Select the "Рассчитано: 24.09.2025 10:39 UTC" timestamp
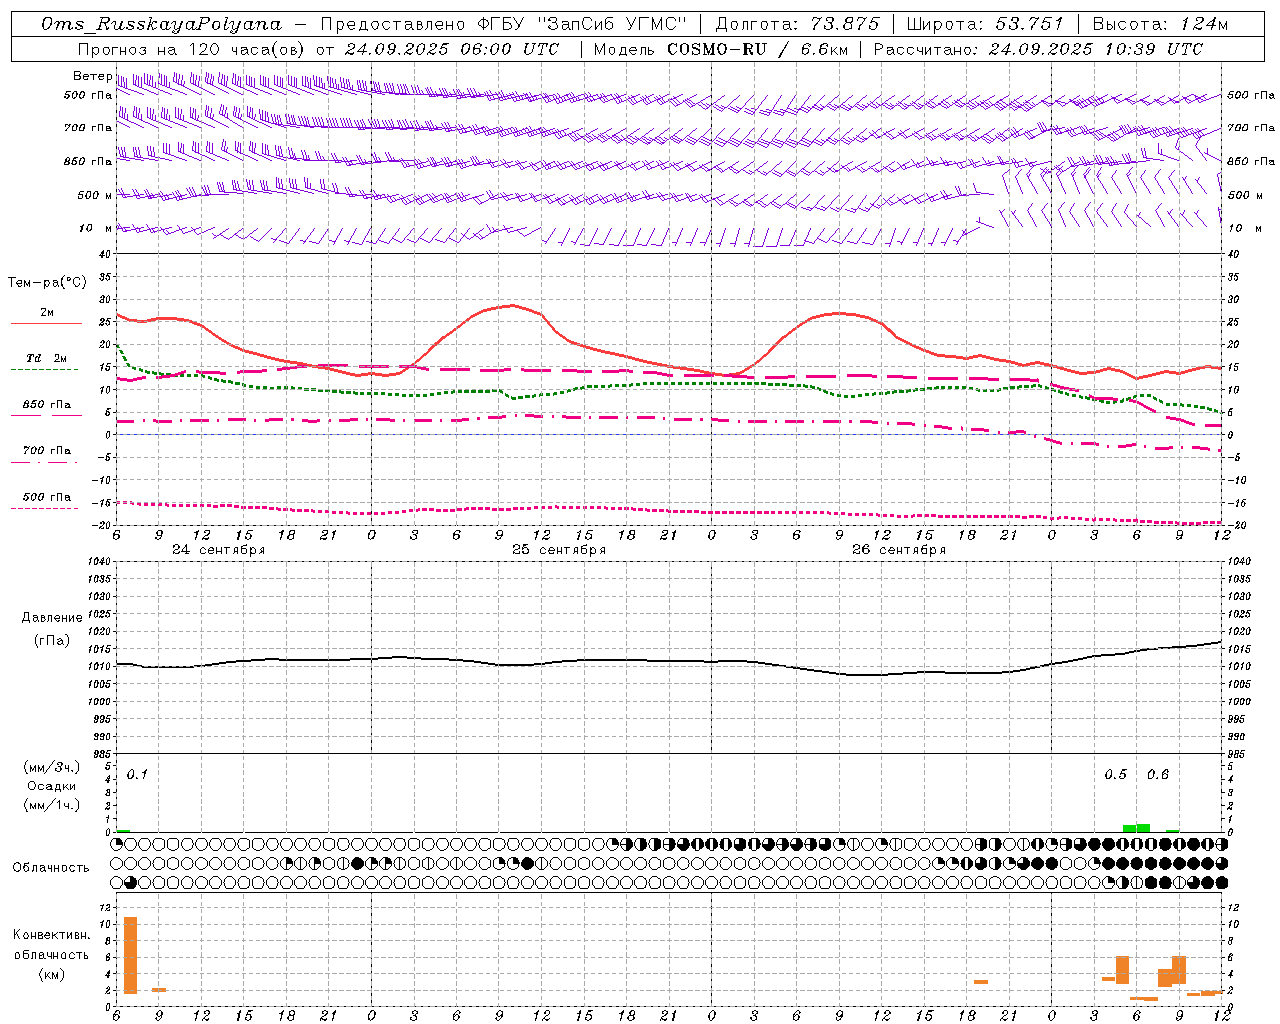Viewport: 1280px width, 1024px height. pos(1038,49)
